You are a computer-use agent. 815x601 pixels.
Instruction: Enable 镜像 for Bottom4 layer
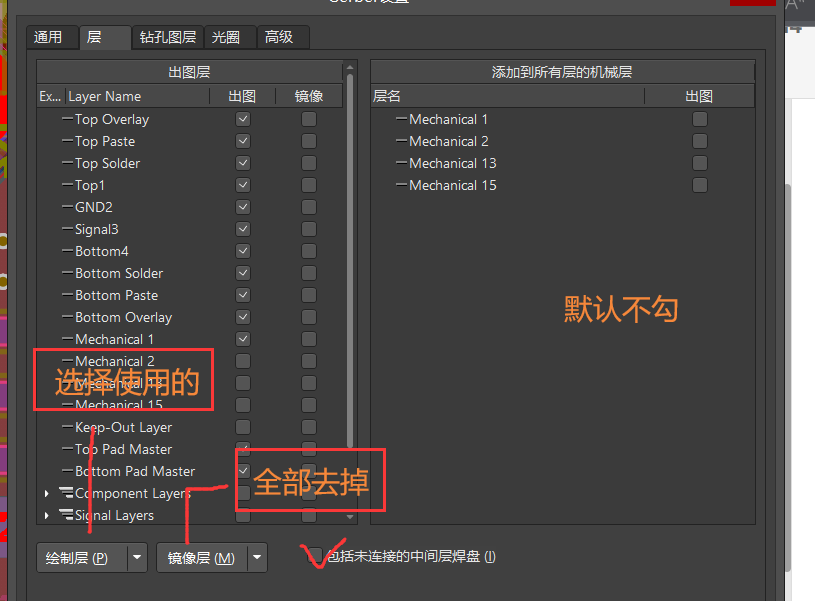point(309,251)
